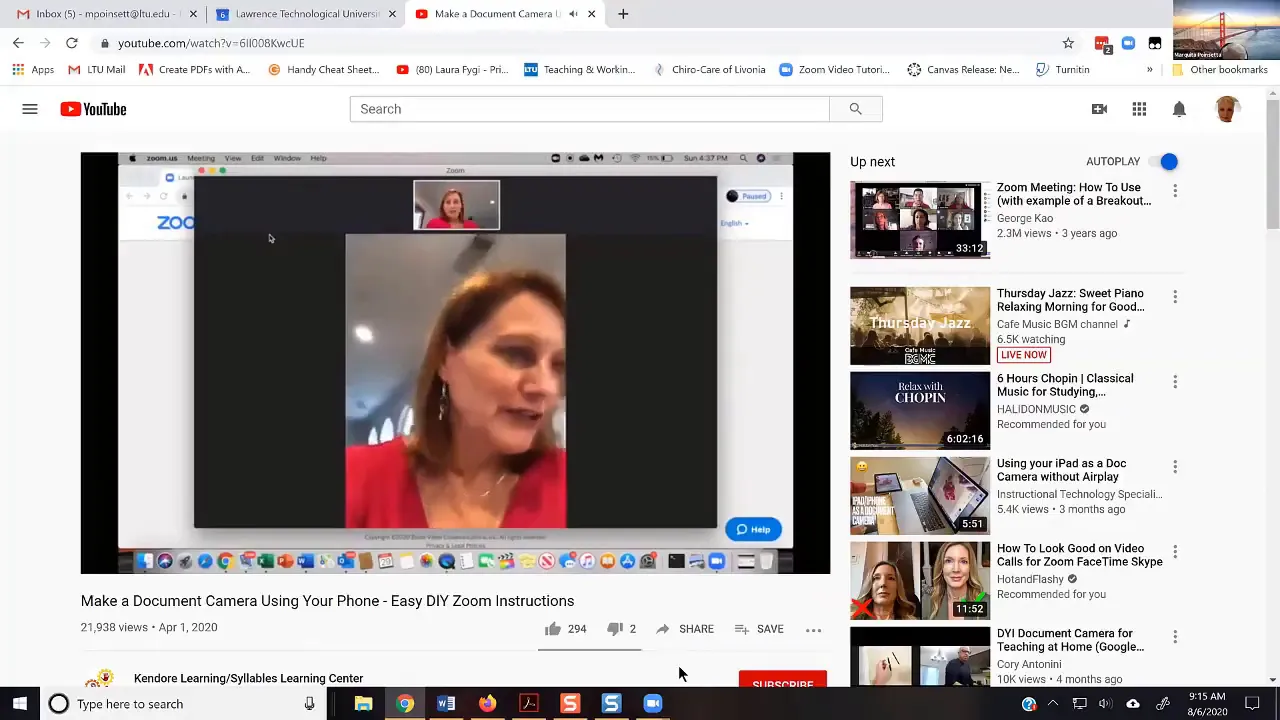Open the taskbar microphone voice search

(x=309, y=704)
